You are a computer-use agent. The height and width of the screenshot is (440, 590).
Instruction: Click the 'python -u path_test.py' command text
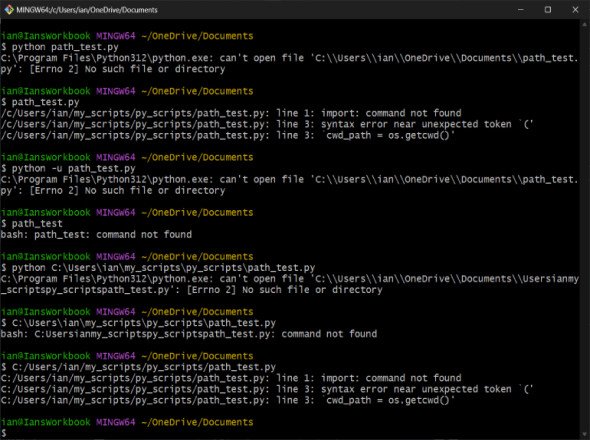click(x=73, y=168)
